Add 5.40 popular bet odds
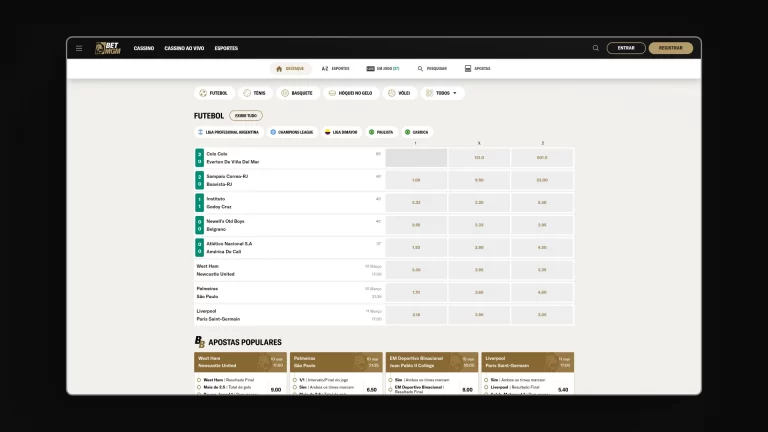Image resolution: width=768 pixels, height=432 pixels. point(563,390)
